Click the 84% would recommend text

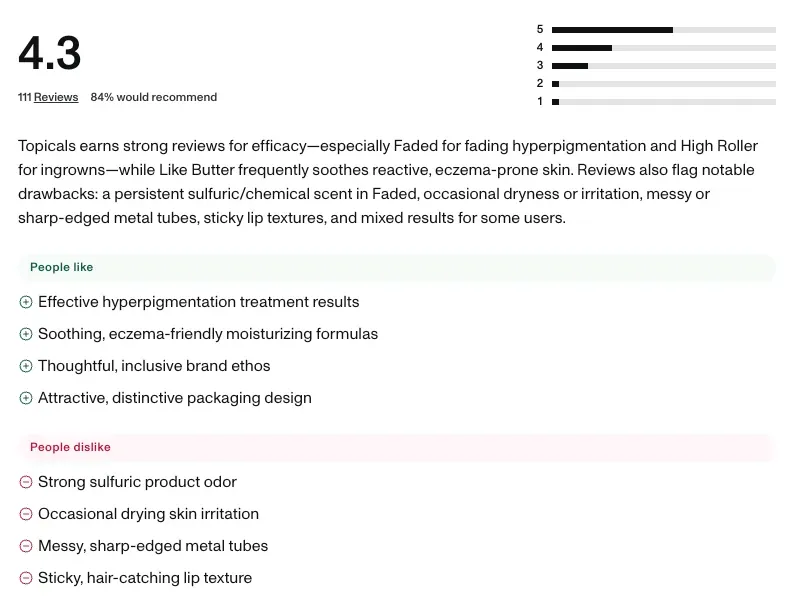[154, 97]
